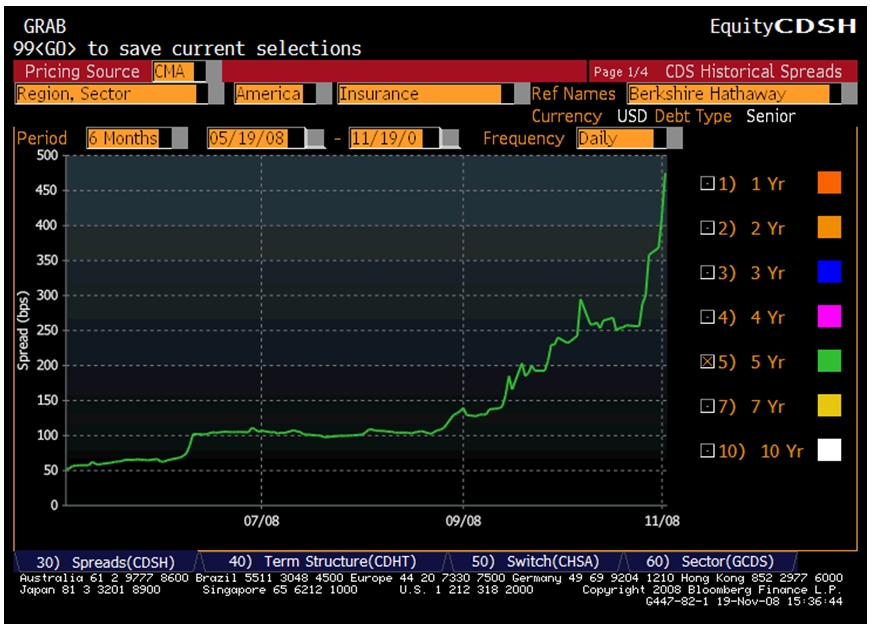Screen dimensions: 870x640
Task: Click the 09/08 x-axis date label
Action: point(463,521)
